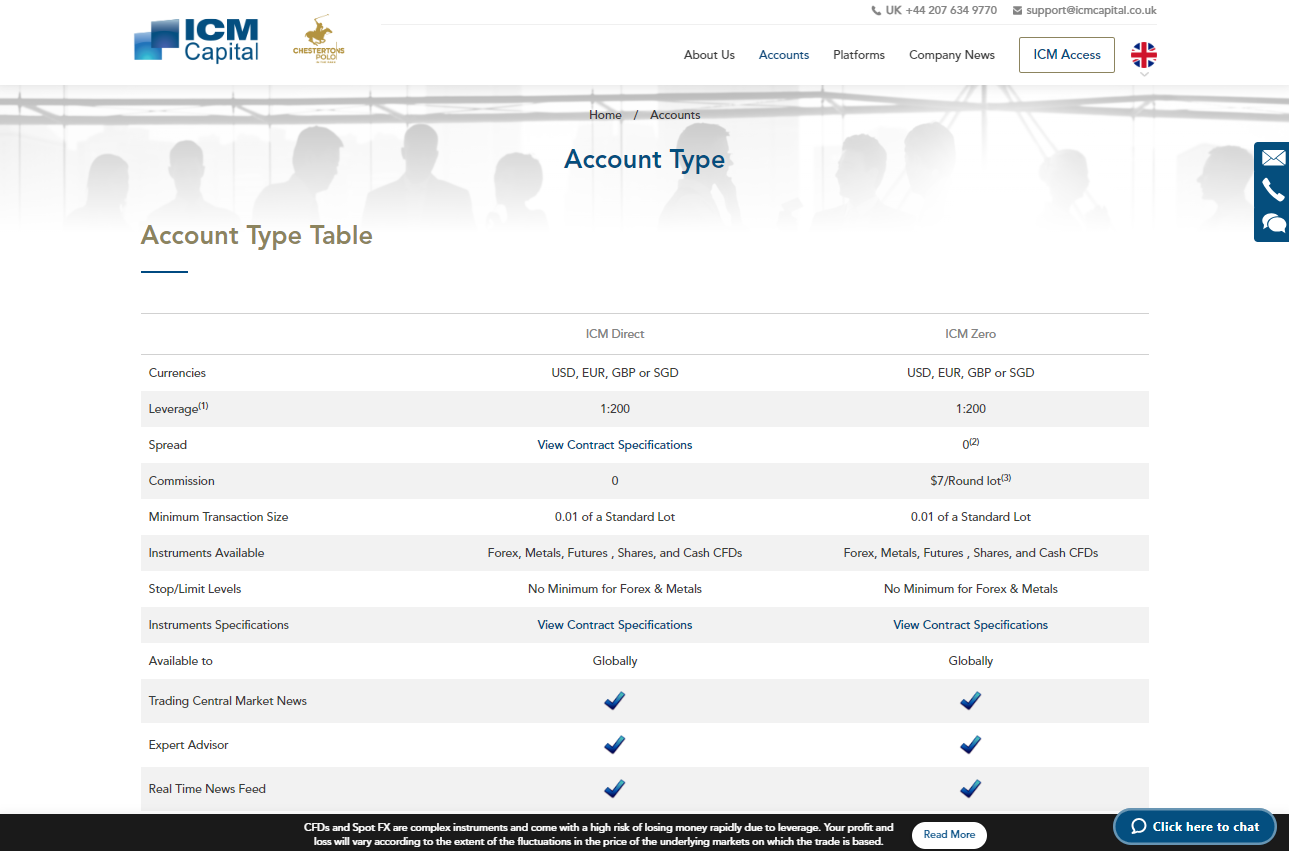Click the envelope icon in side panel
This screenshot has height=851, width=1289.
[1273, 158]
